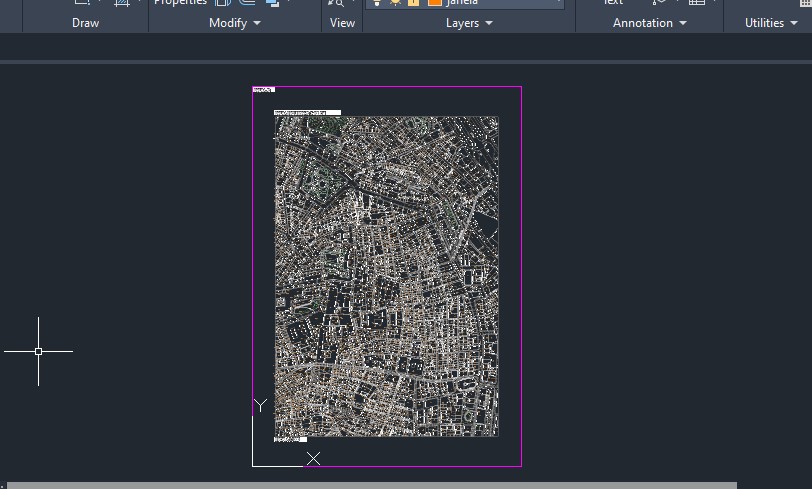The width and height of the screenshot is (812, 489).
Task: Click the Properties button in ribbon
Action: [x=180, y=3]
